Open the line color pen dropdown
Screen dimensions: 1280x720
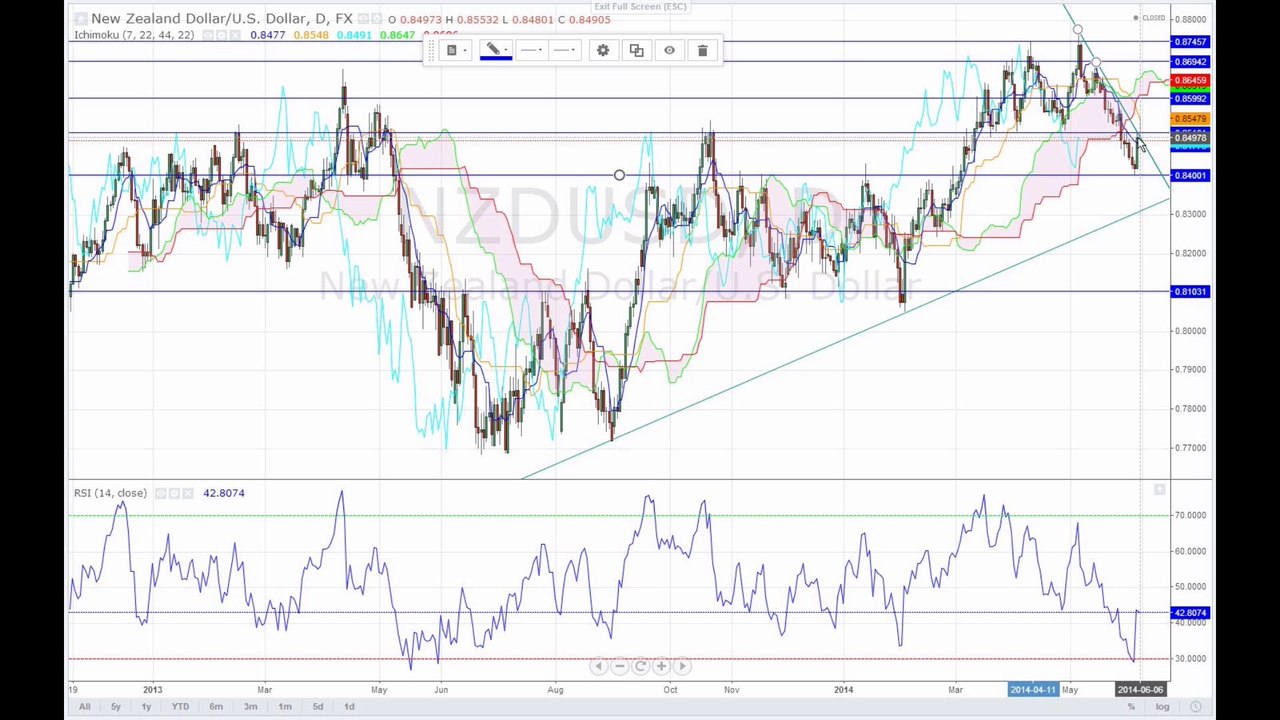click(x=495, y=50)
